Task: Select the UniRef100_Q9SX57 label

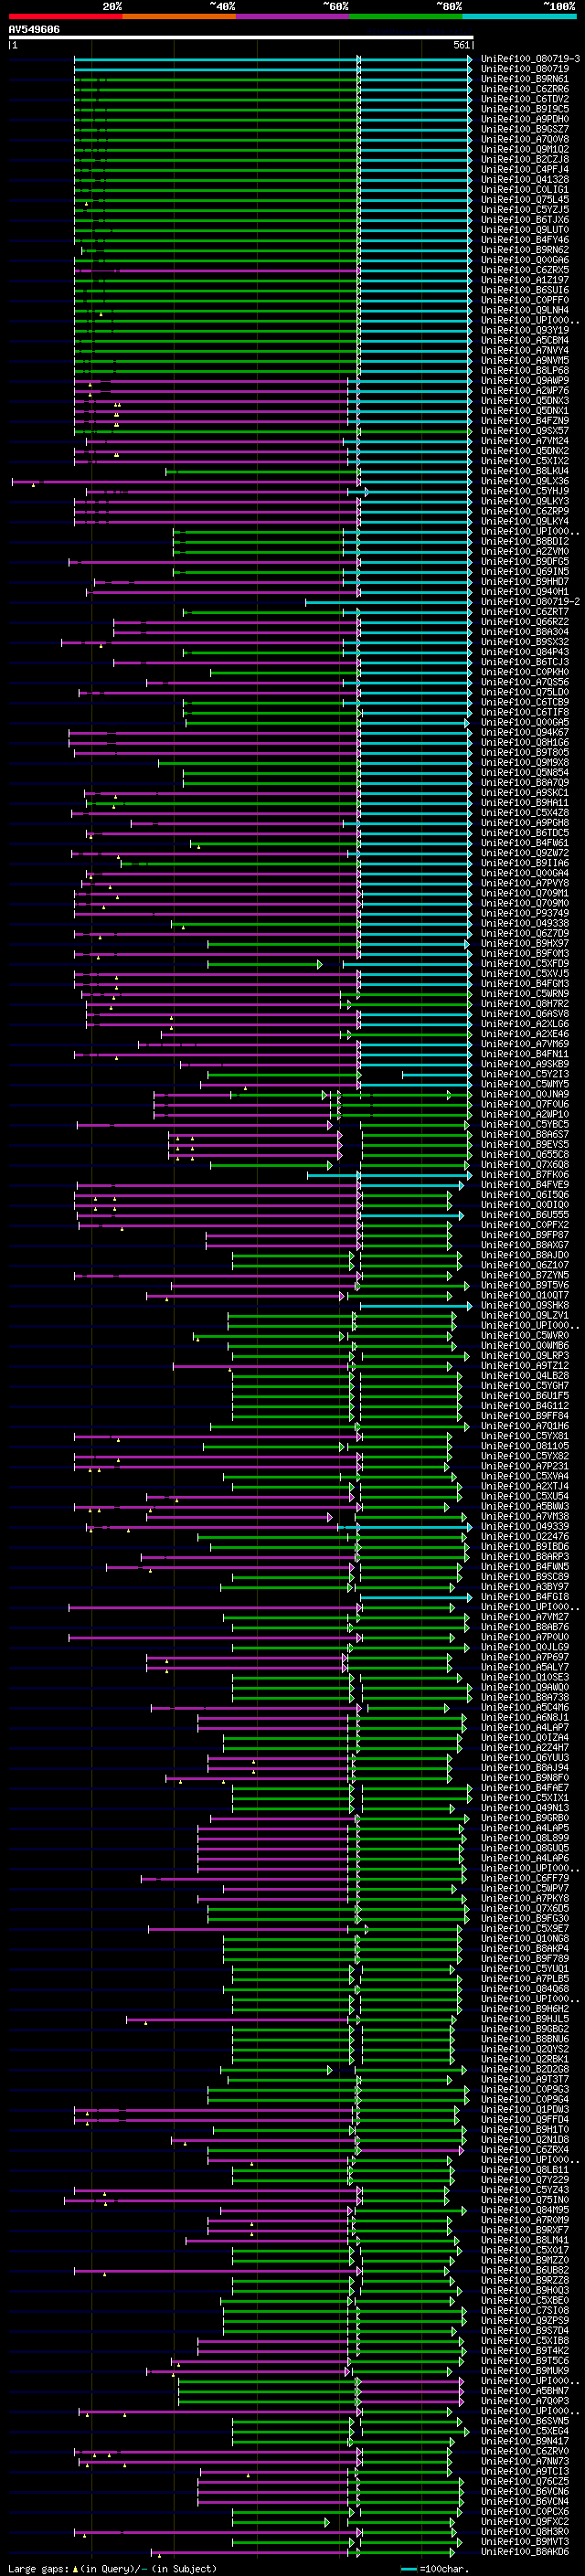Action: point(525,431)
